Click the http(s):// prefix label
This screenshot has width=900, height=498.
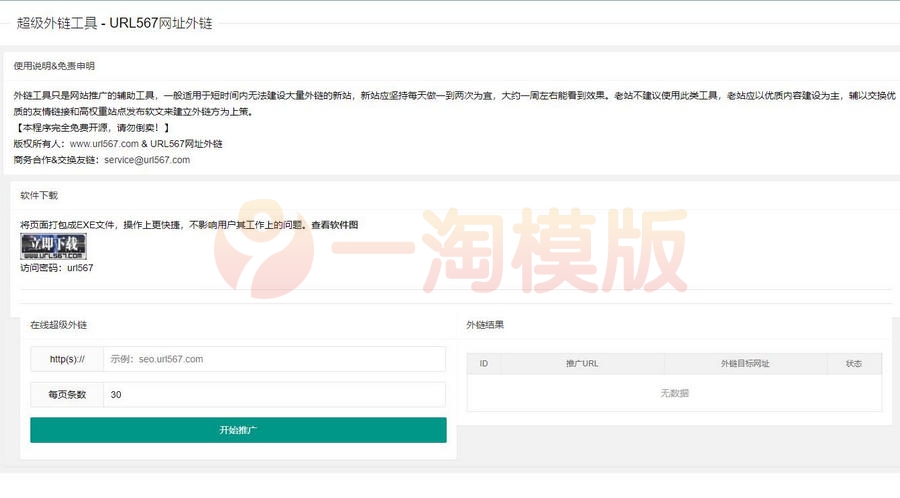coord(67,359)
